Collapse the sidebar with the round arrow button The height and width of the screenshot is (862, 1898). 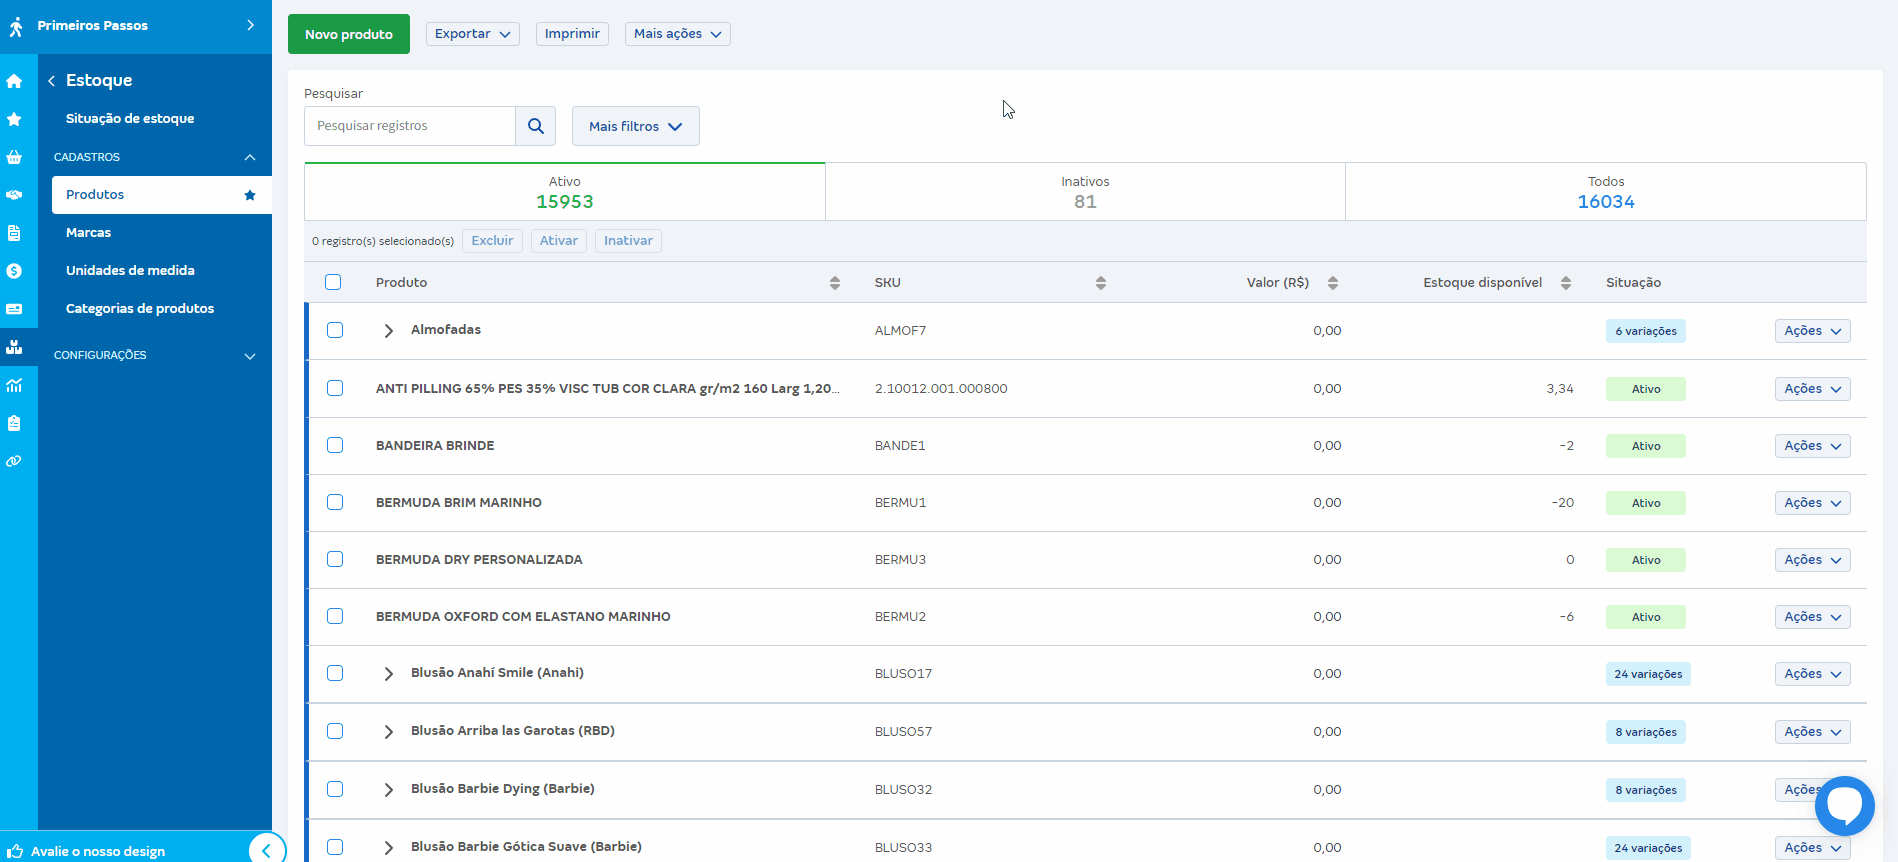tap(266, 850)
